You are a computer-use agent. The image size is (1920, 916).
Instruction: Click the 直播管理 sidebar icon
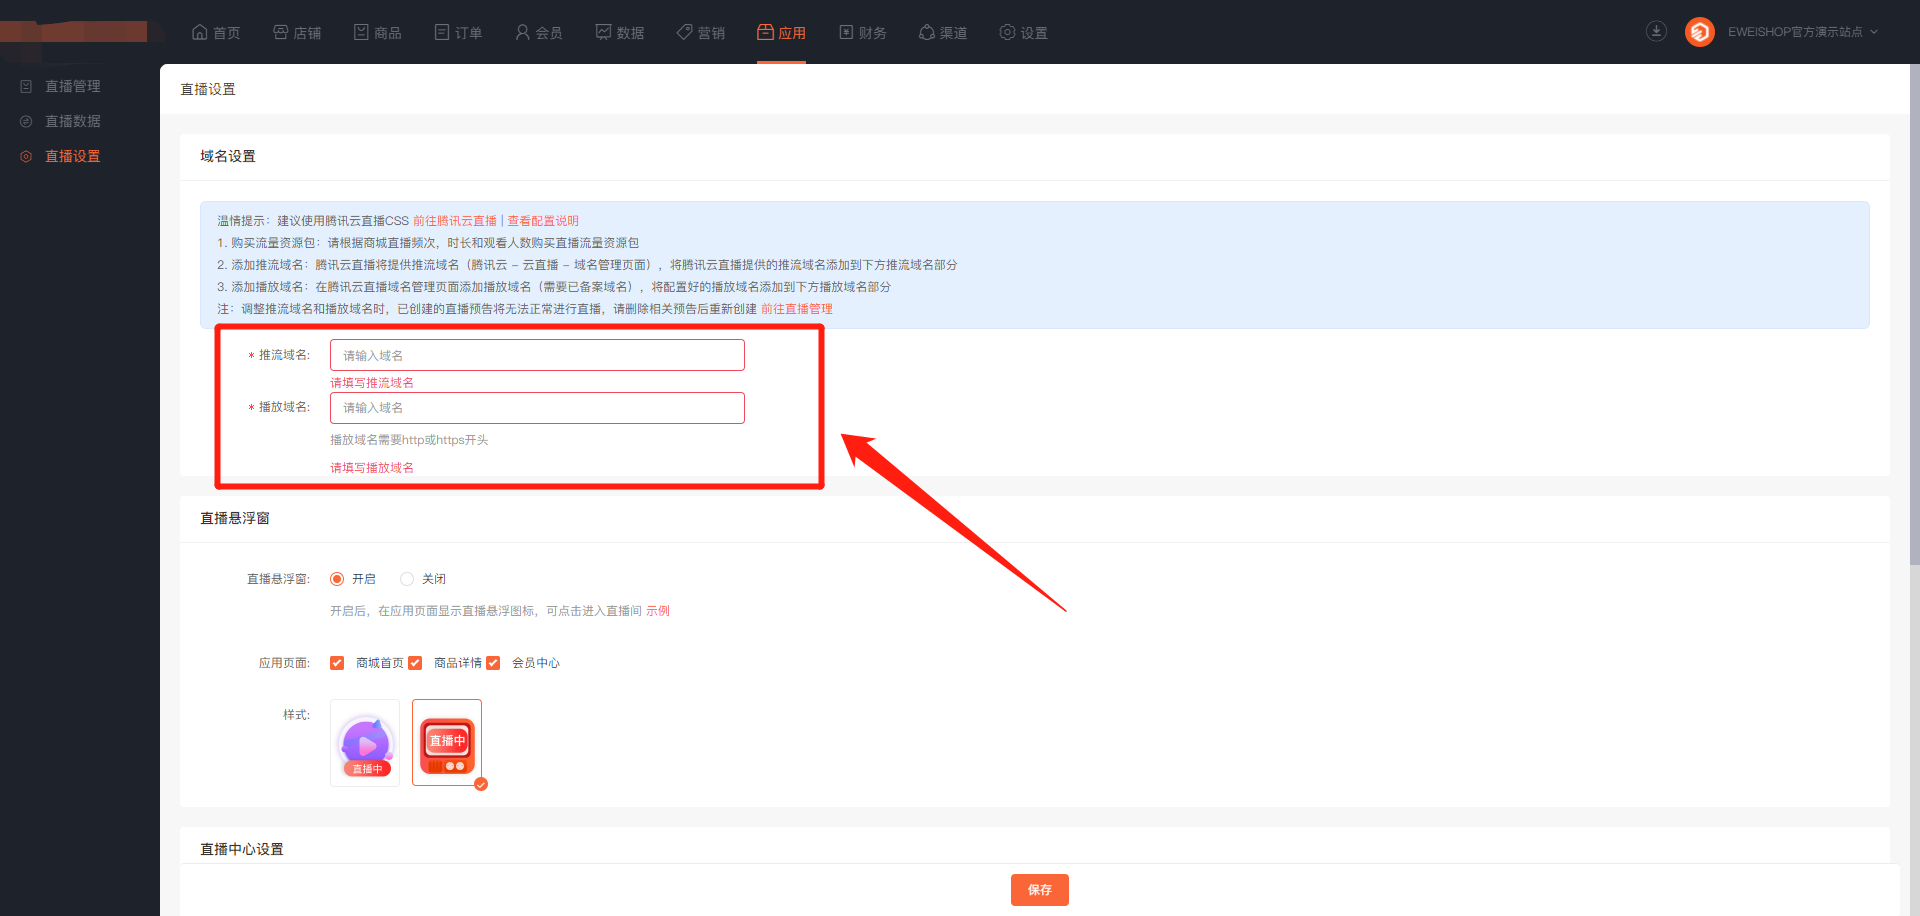pyautogui.click(x=26, y=87)
